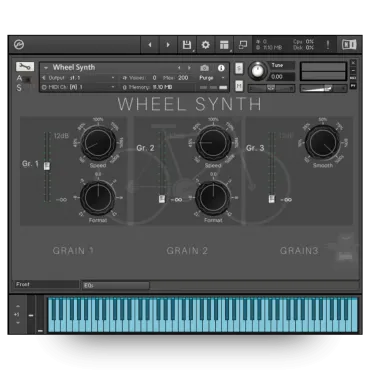Select next instrument small right arrow
The height and width of the screenshot is (370, 370).
pyautogui.click(x=189, y=68)
